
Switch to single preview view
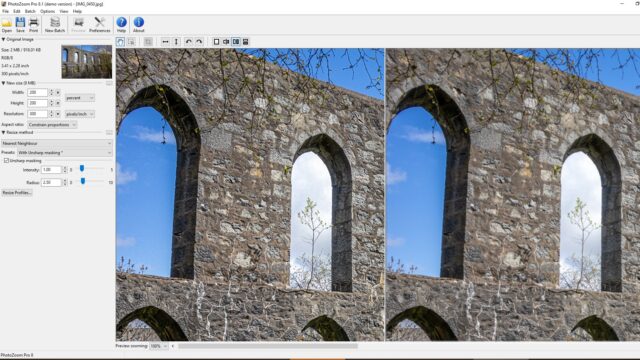pyautogui.click(x=216, y=42)
